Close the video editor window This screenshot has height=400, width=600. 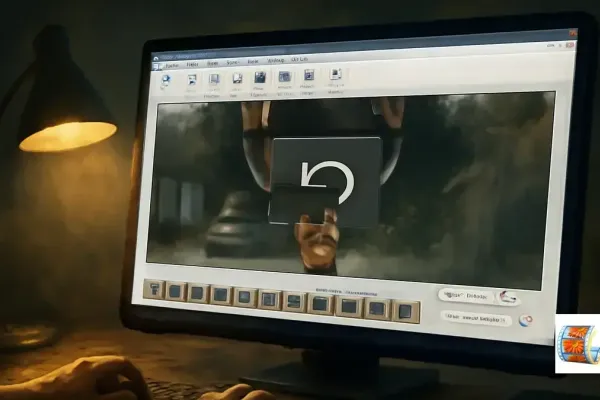[x=572, y=33]
